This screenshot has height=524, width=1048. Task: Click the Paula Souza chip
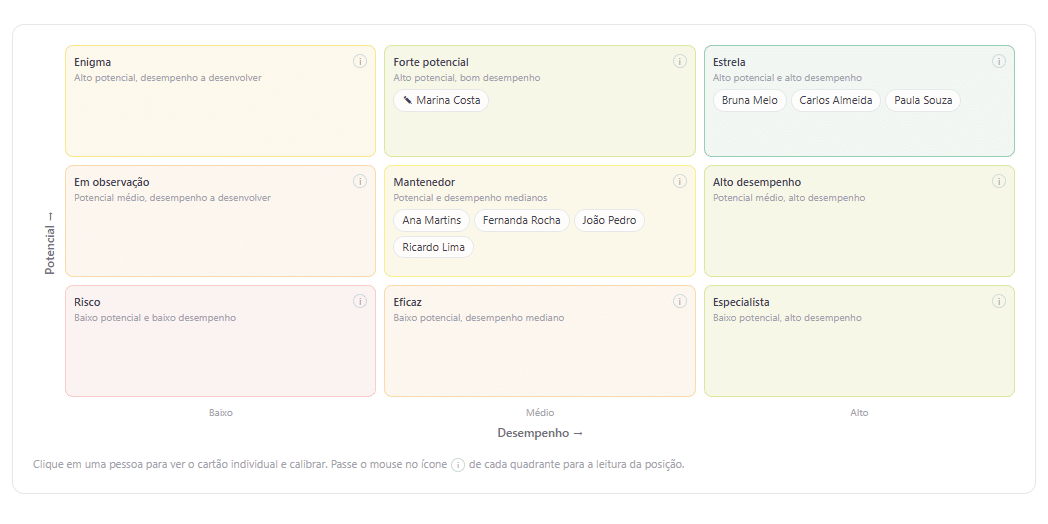point(923,100)
